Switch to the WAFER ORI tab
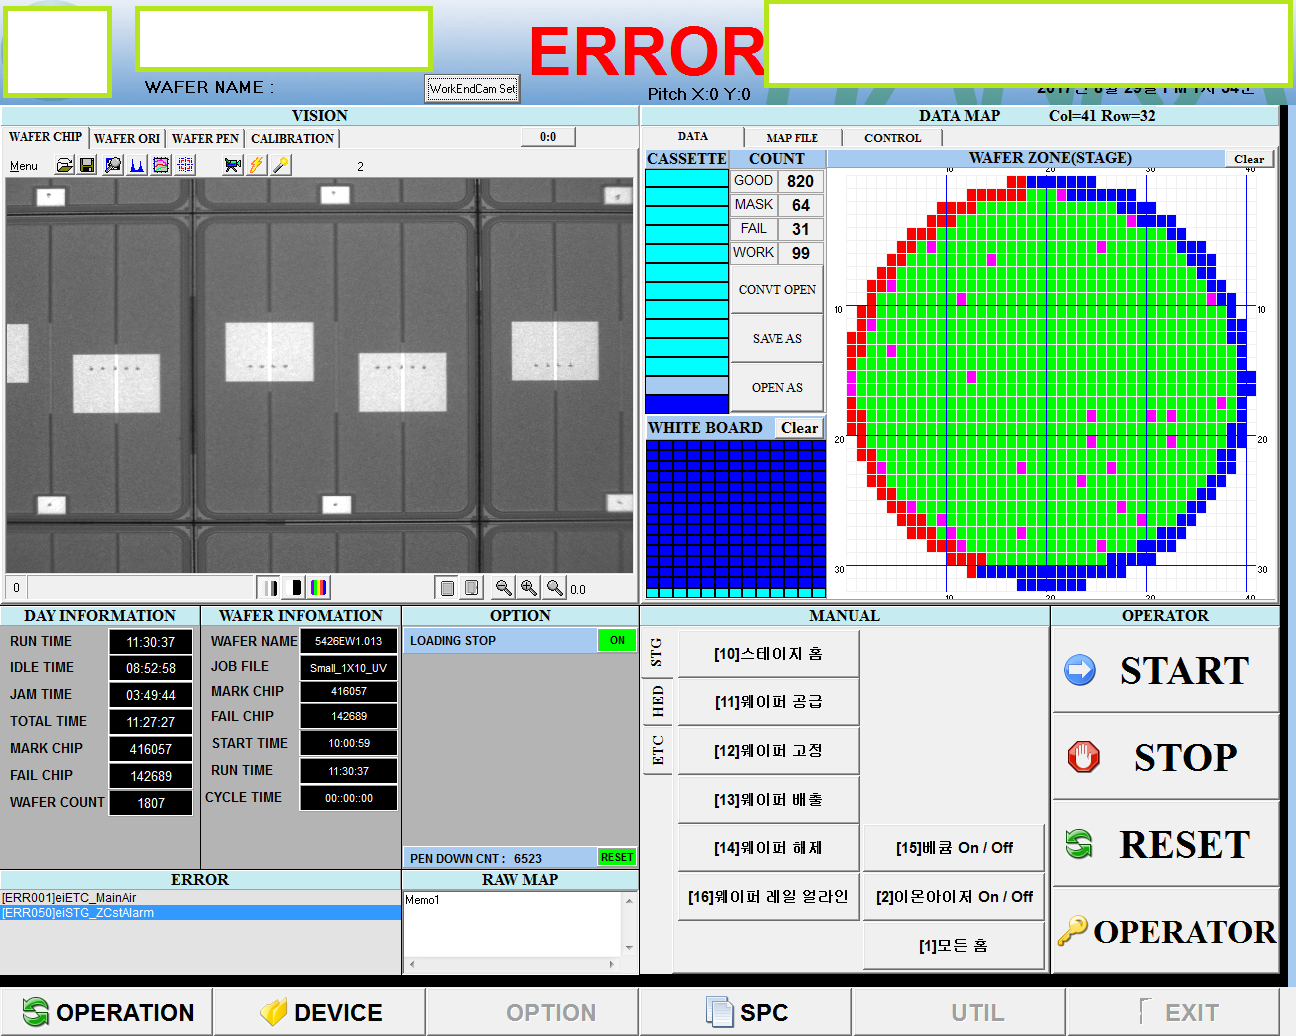The height and width of the screenshot is (1036, 1296). point(127,138)
